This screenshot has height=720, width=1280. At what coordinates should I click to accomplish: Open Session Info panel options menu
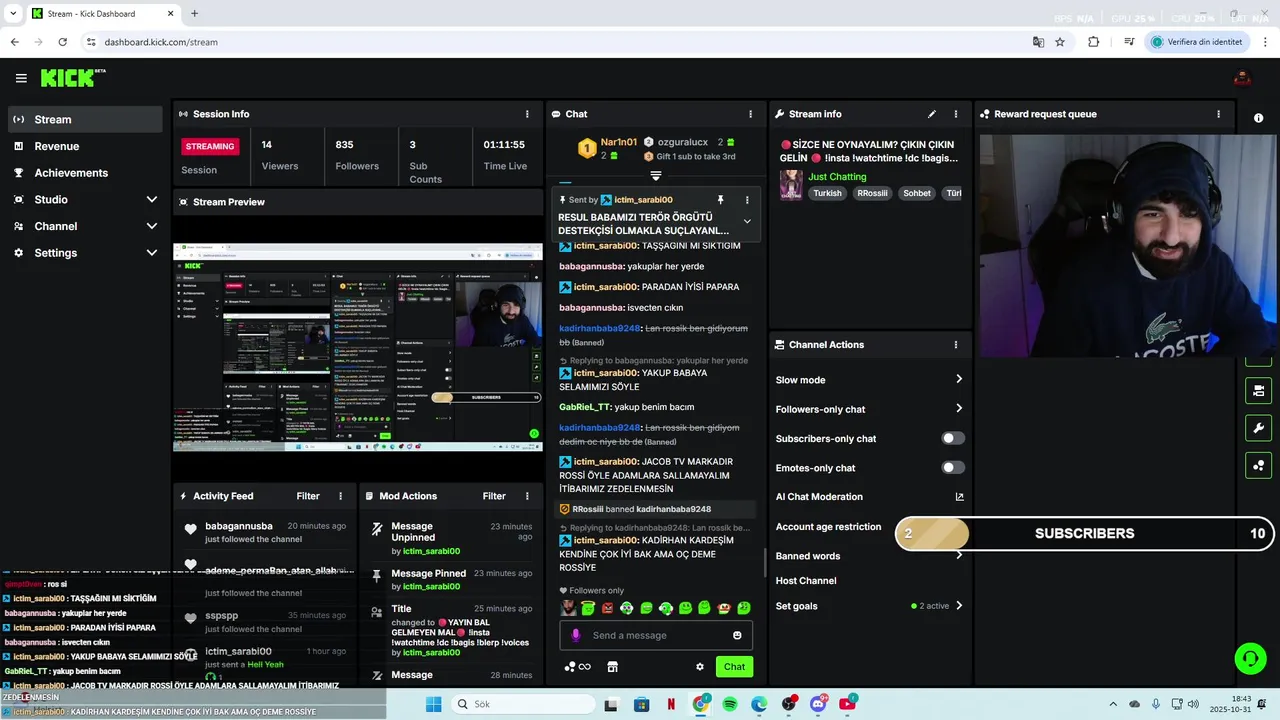(x=527, y=114)
